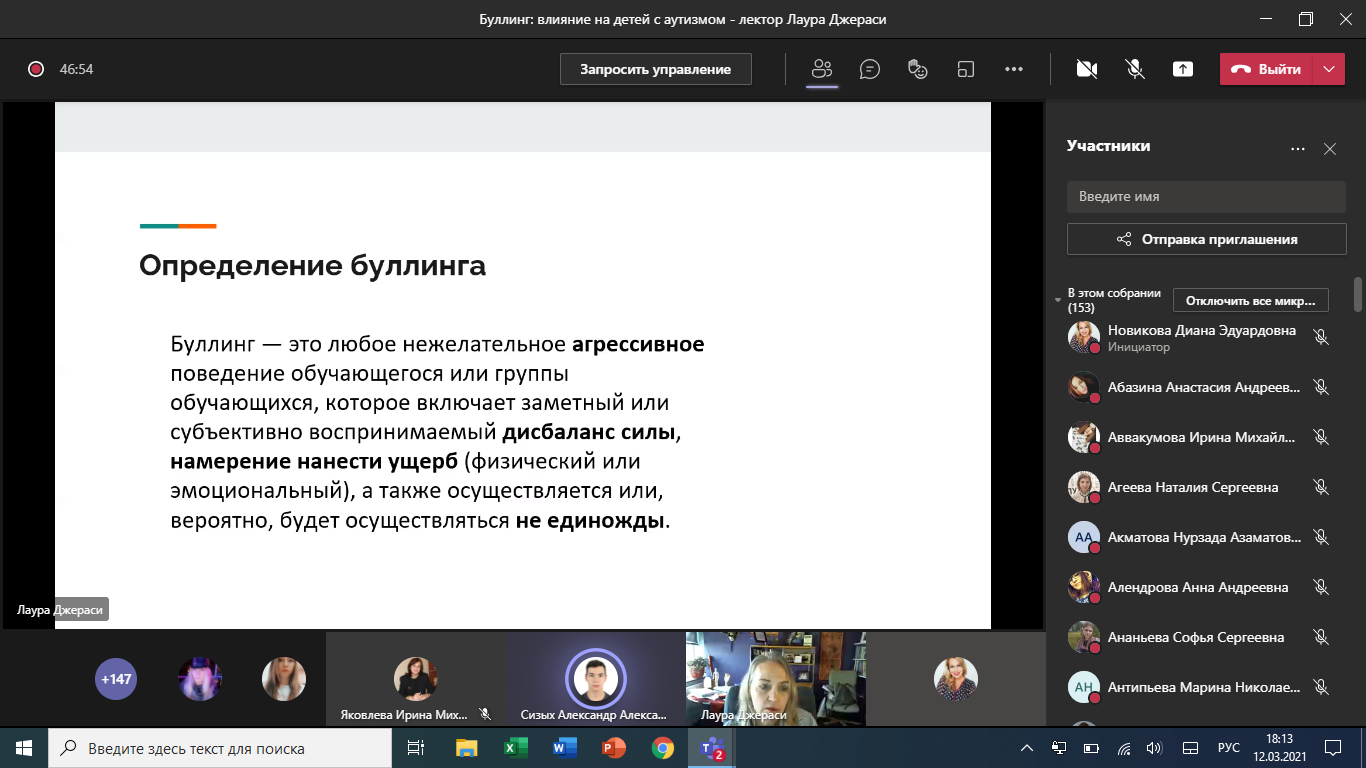Expand the dropdown arrow next to Выйти
Viewport: 1366px width, 768px height.
1329,69
